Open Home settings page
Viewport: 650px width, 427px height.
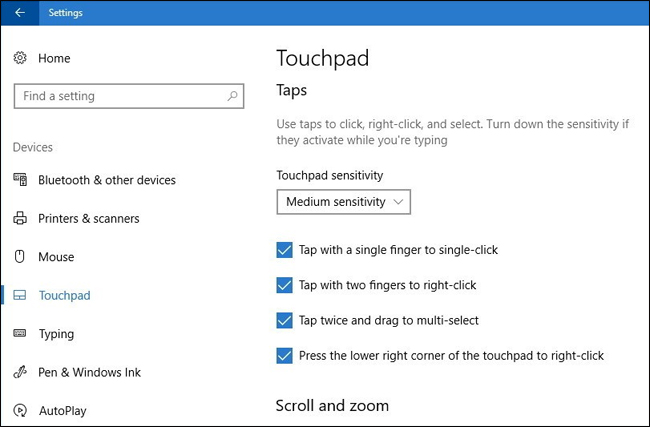(x=54, y=58)
